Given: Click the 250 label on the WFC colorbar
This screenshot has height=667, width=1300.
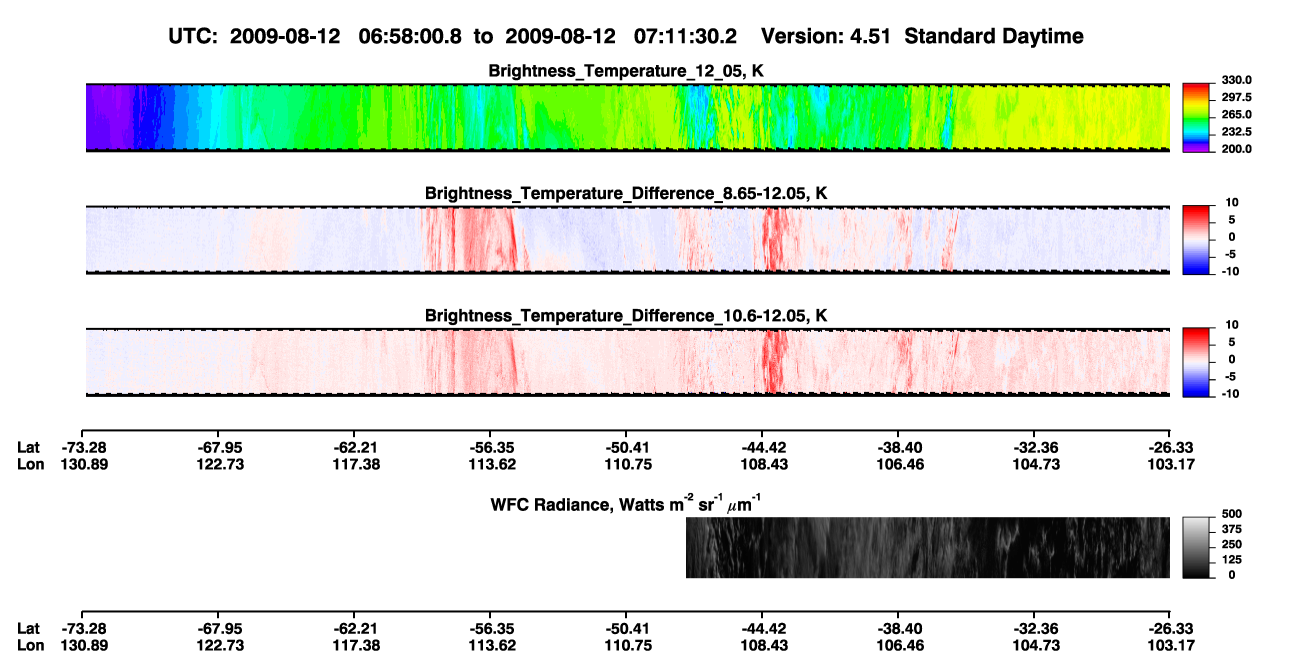Looking at the screenshot, I should 1231,545.
